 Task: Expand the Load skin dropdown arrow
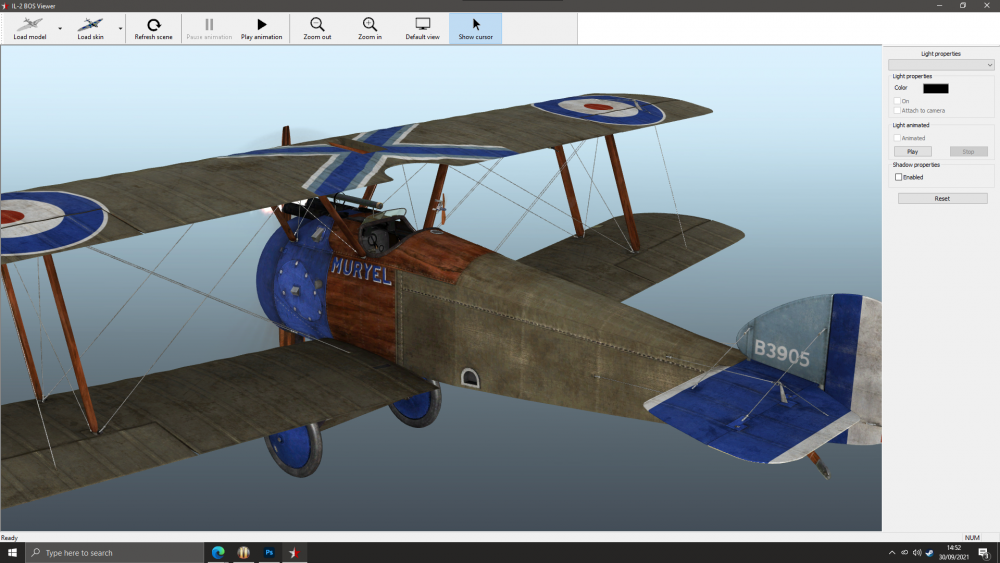(121, 29)
